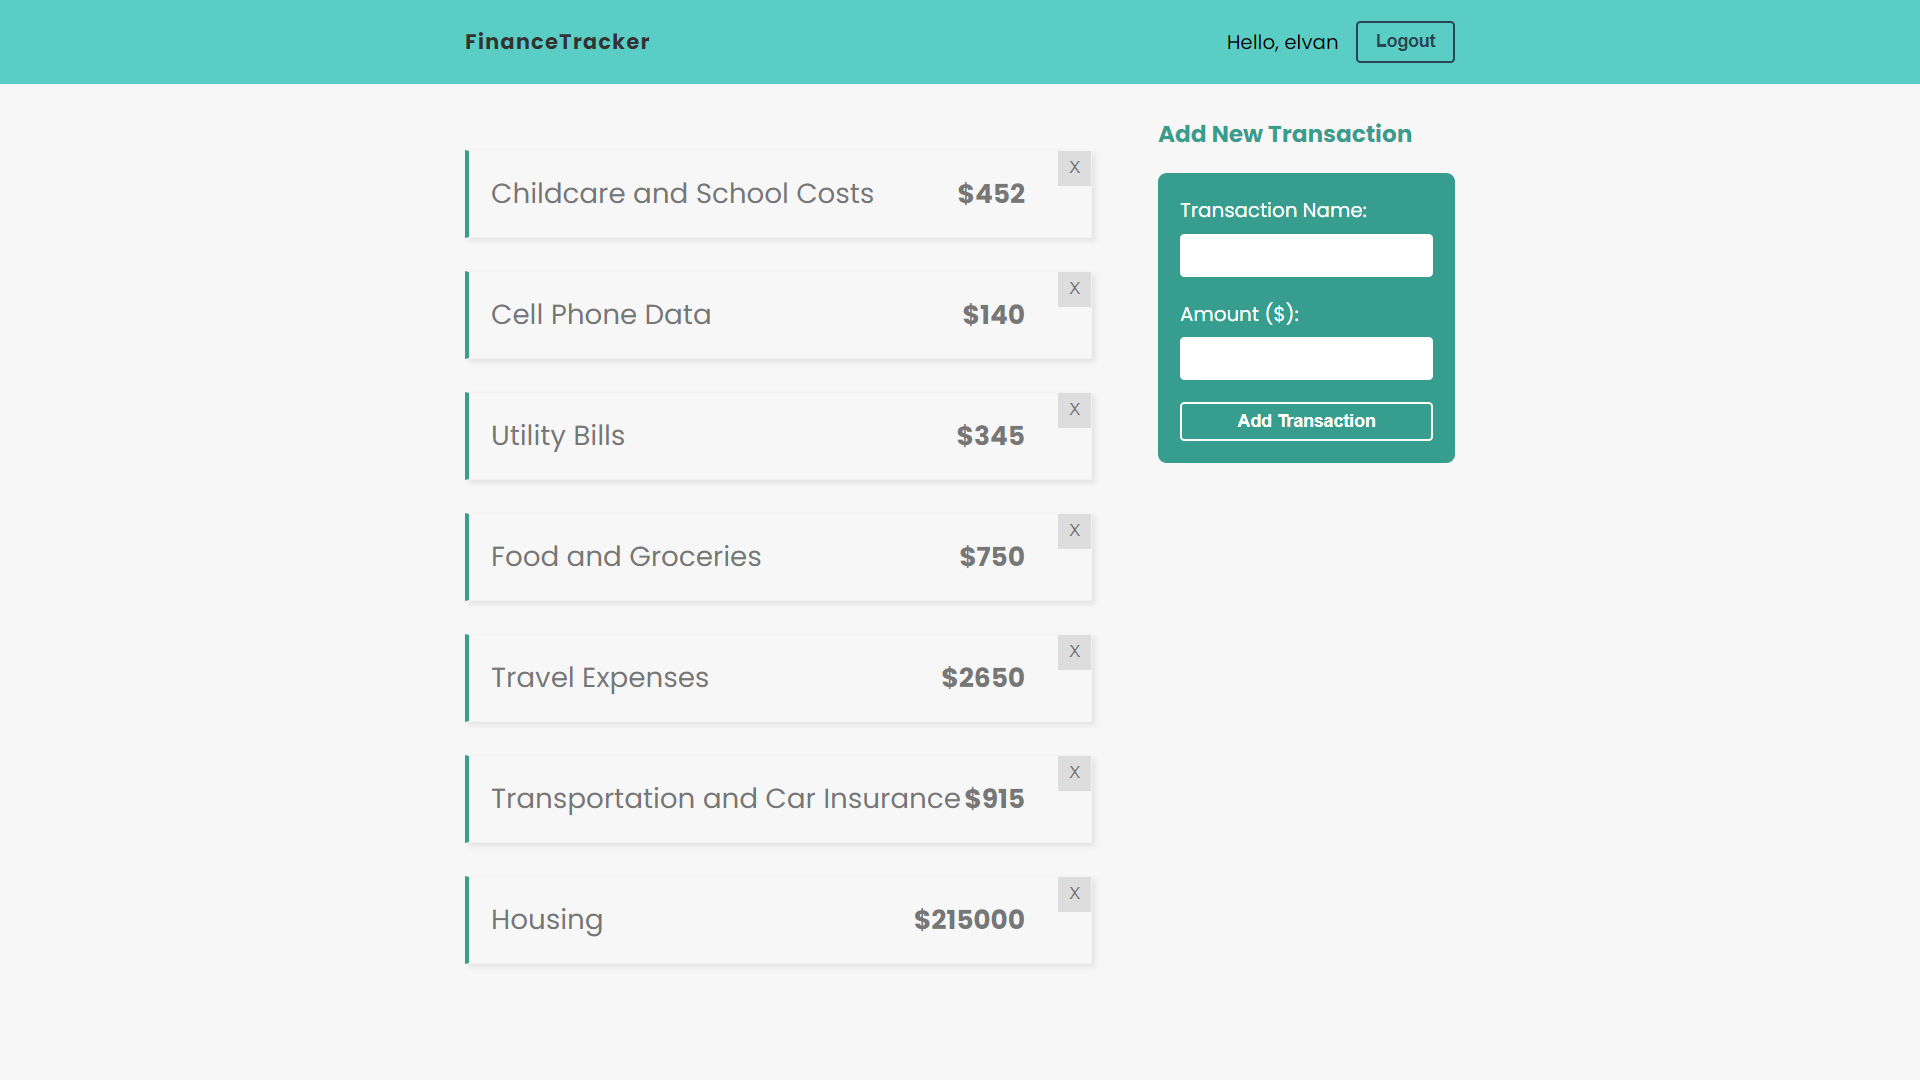Click the delete icon for Transportation and Car Insurance

(1075, 773)
